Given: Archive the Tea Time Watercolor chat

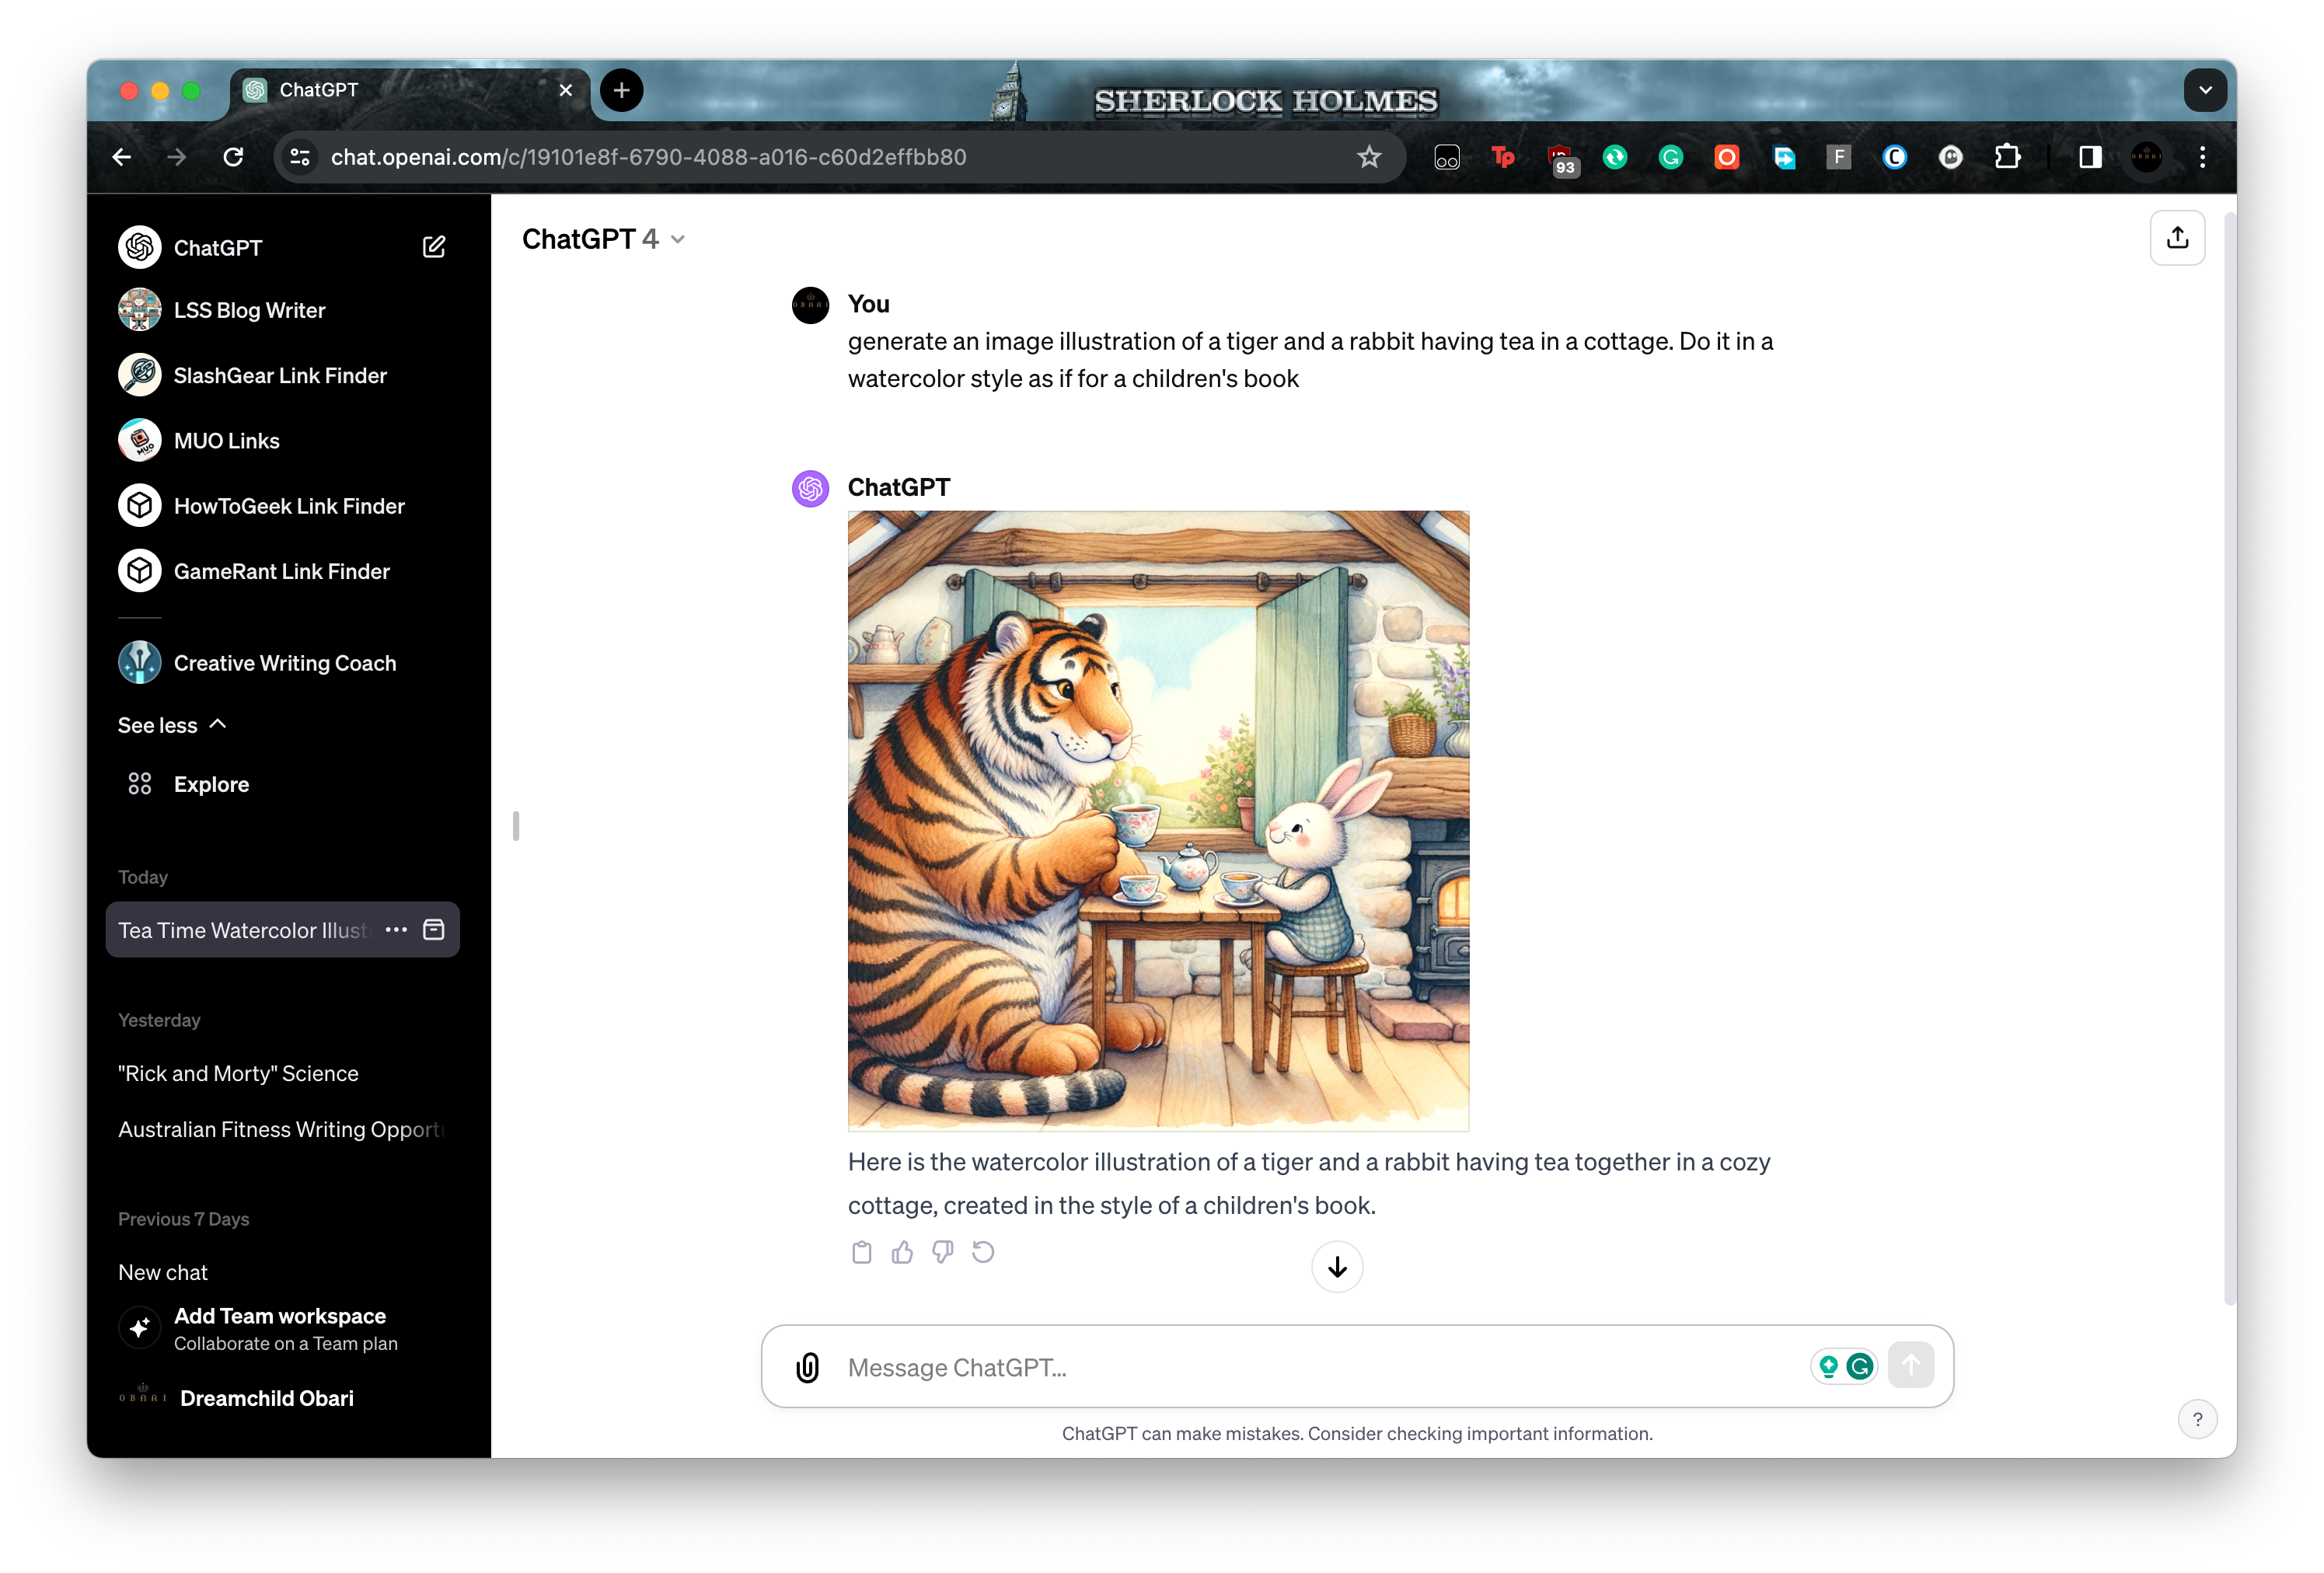Looking at the screenshot, I should [x=434, y=929].
